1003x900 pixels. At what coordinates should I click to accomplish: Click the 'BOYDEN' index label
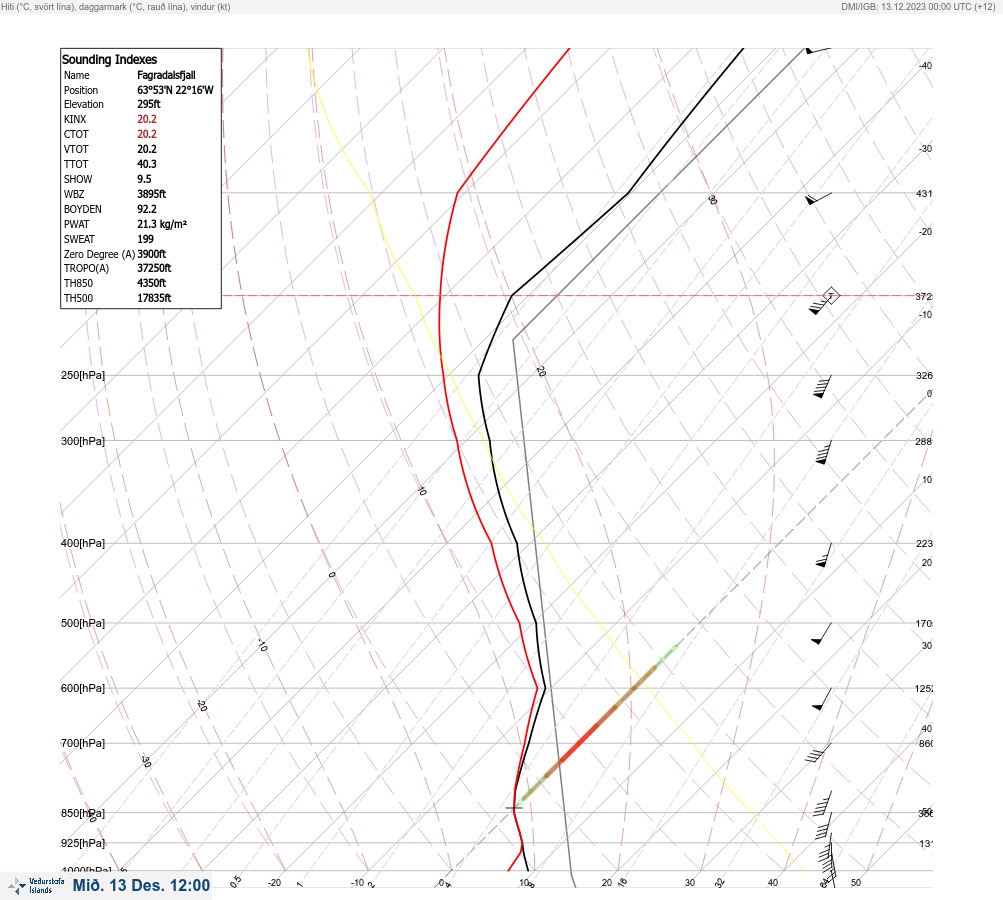(83, 209)
